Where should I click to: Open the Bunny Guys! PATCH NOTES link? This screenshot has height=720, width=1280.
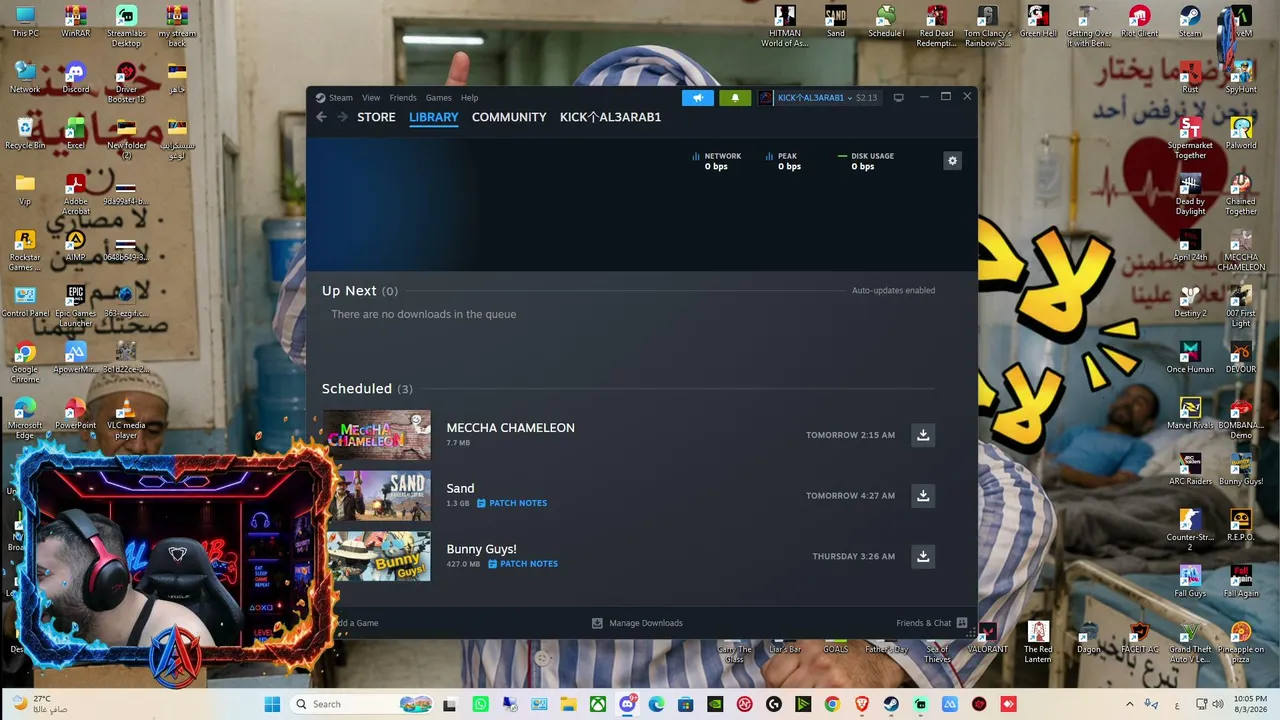click(523, 564)
